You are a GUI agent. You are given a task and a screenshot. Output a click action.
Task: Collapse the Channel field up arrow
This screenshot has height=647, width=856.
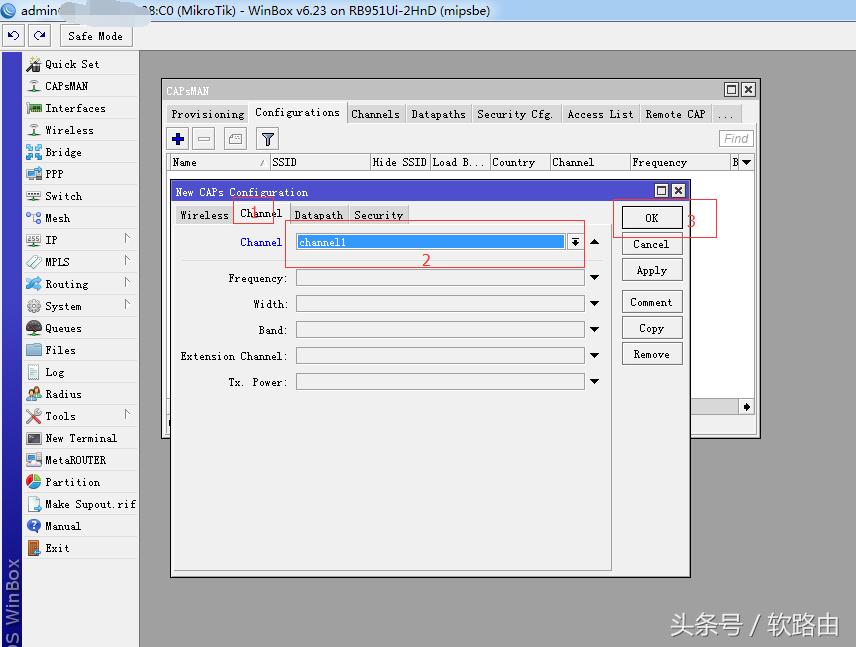click(595, 242)
